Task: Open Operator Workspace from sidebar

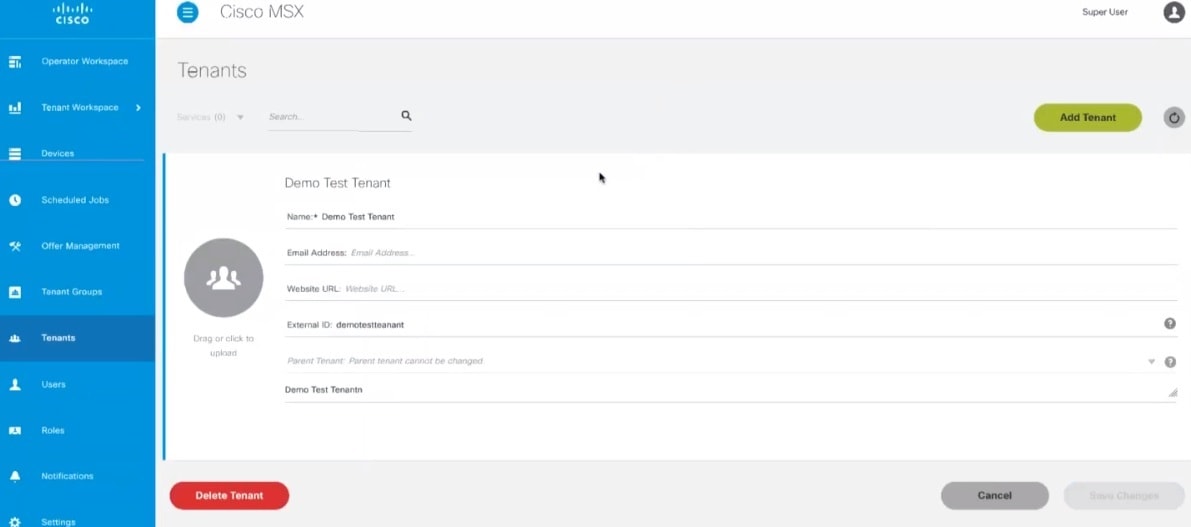Action: pyautogui.click(x=84, y=62)
